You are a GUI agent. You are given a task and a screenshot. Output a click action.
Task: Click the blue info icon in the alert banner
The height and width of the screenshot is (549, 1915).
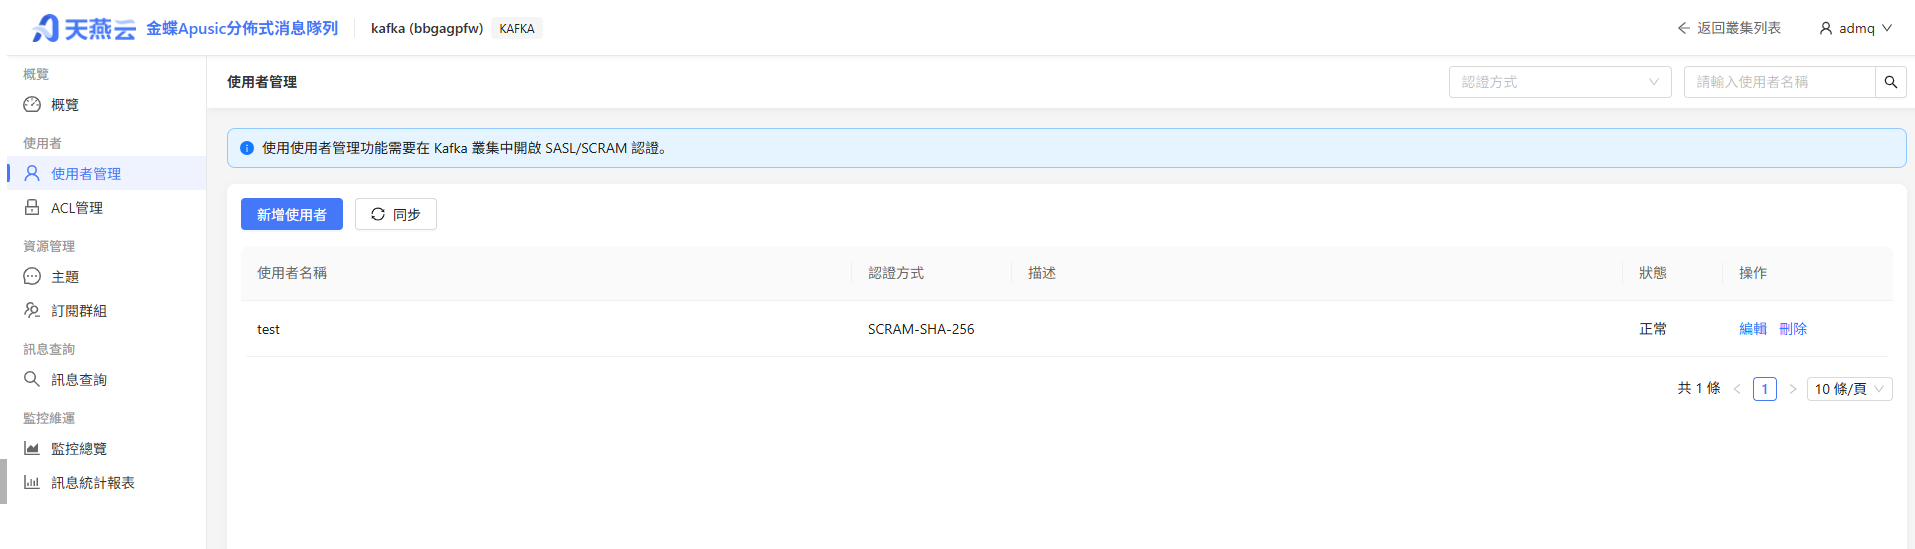[x=247, y=148]
